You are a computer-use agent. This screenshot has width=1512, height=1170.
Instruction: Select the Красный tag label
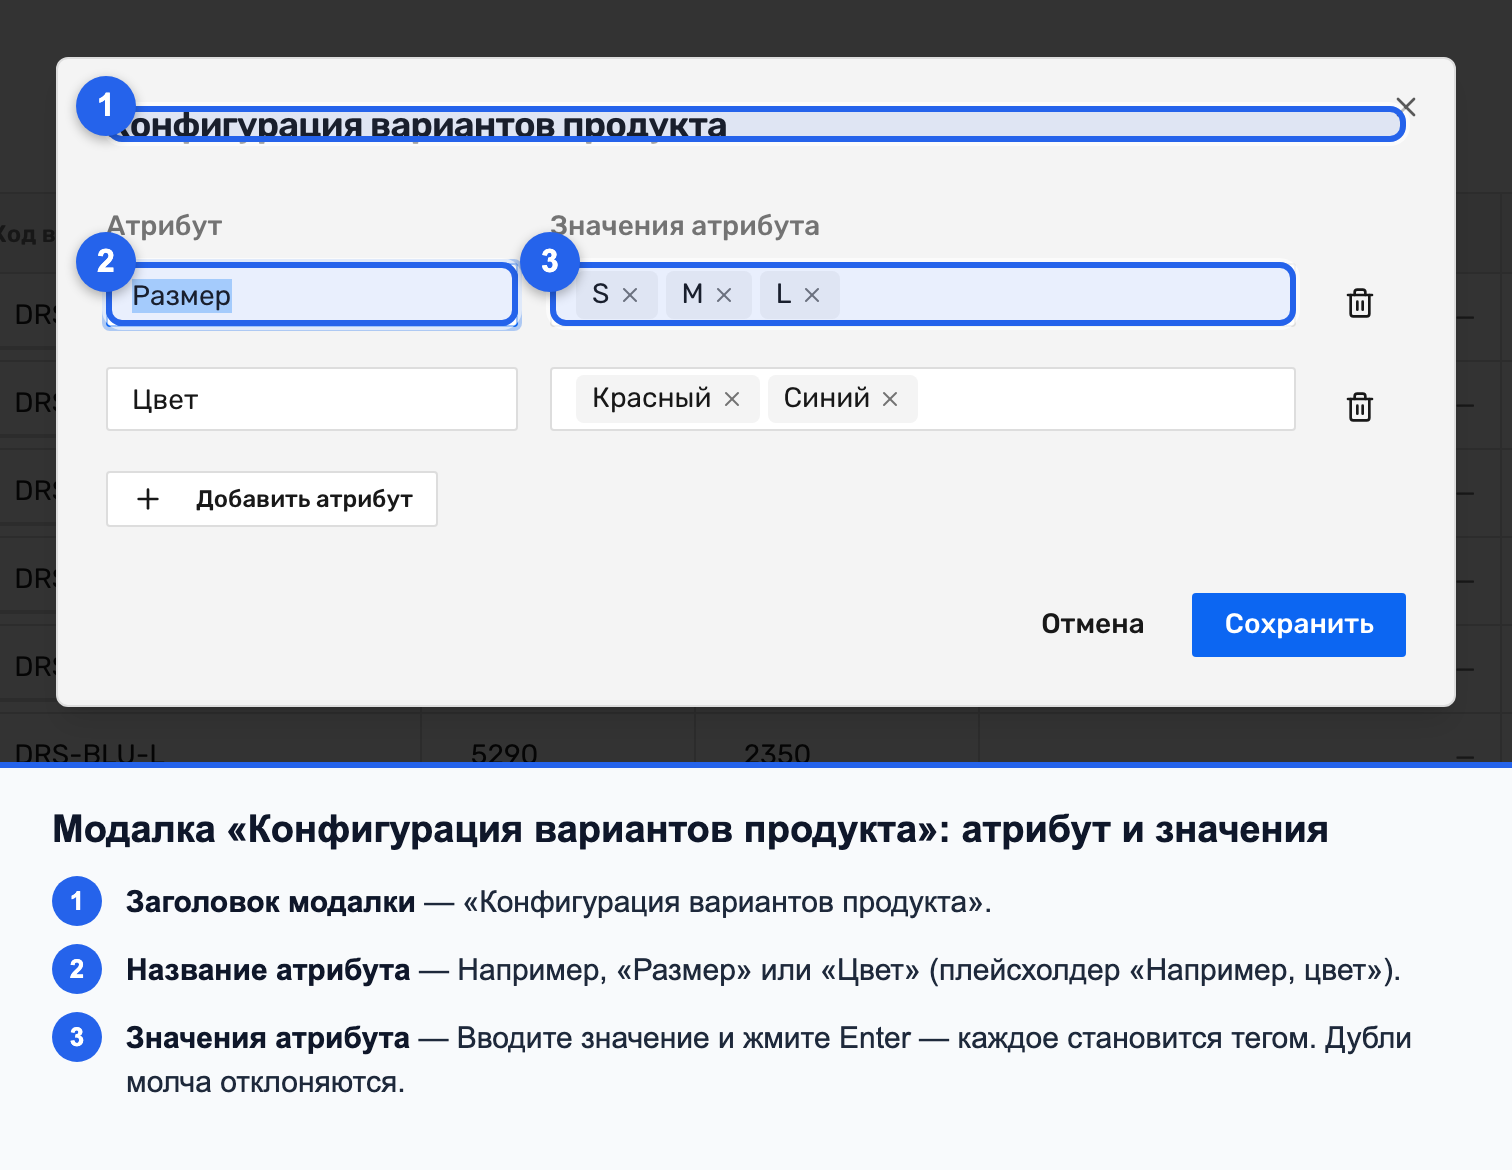tap(651, 398)
